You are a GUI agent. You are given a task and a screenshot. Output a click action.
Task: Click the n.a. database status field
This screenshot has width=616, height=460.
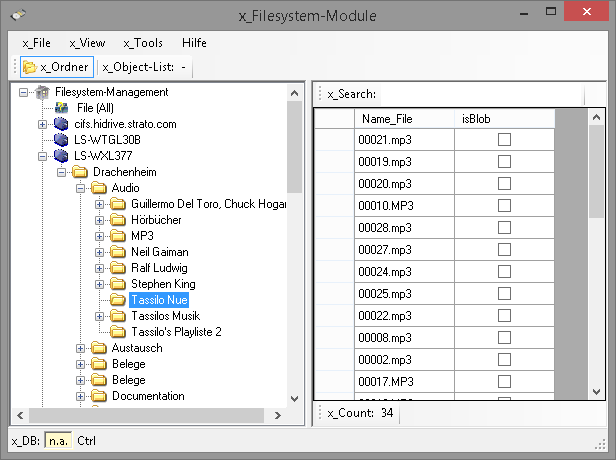tap(58, 441)
